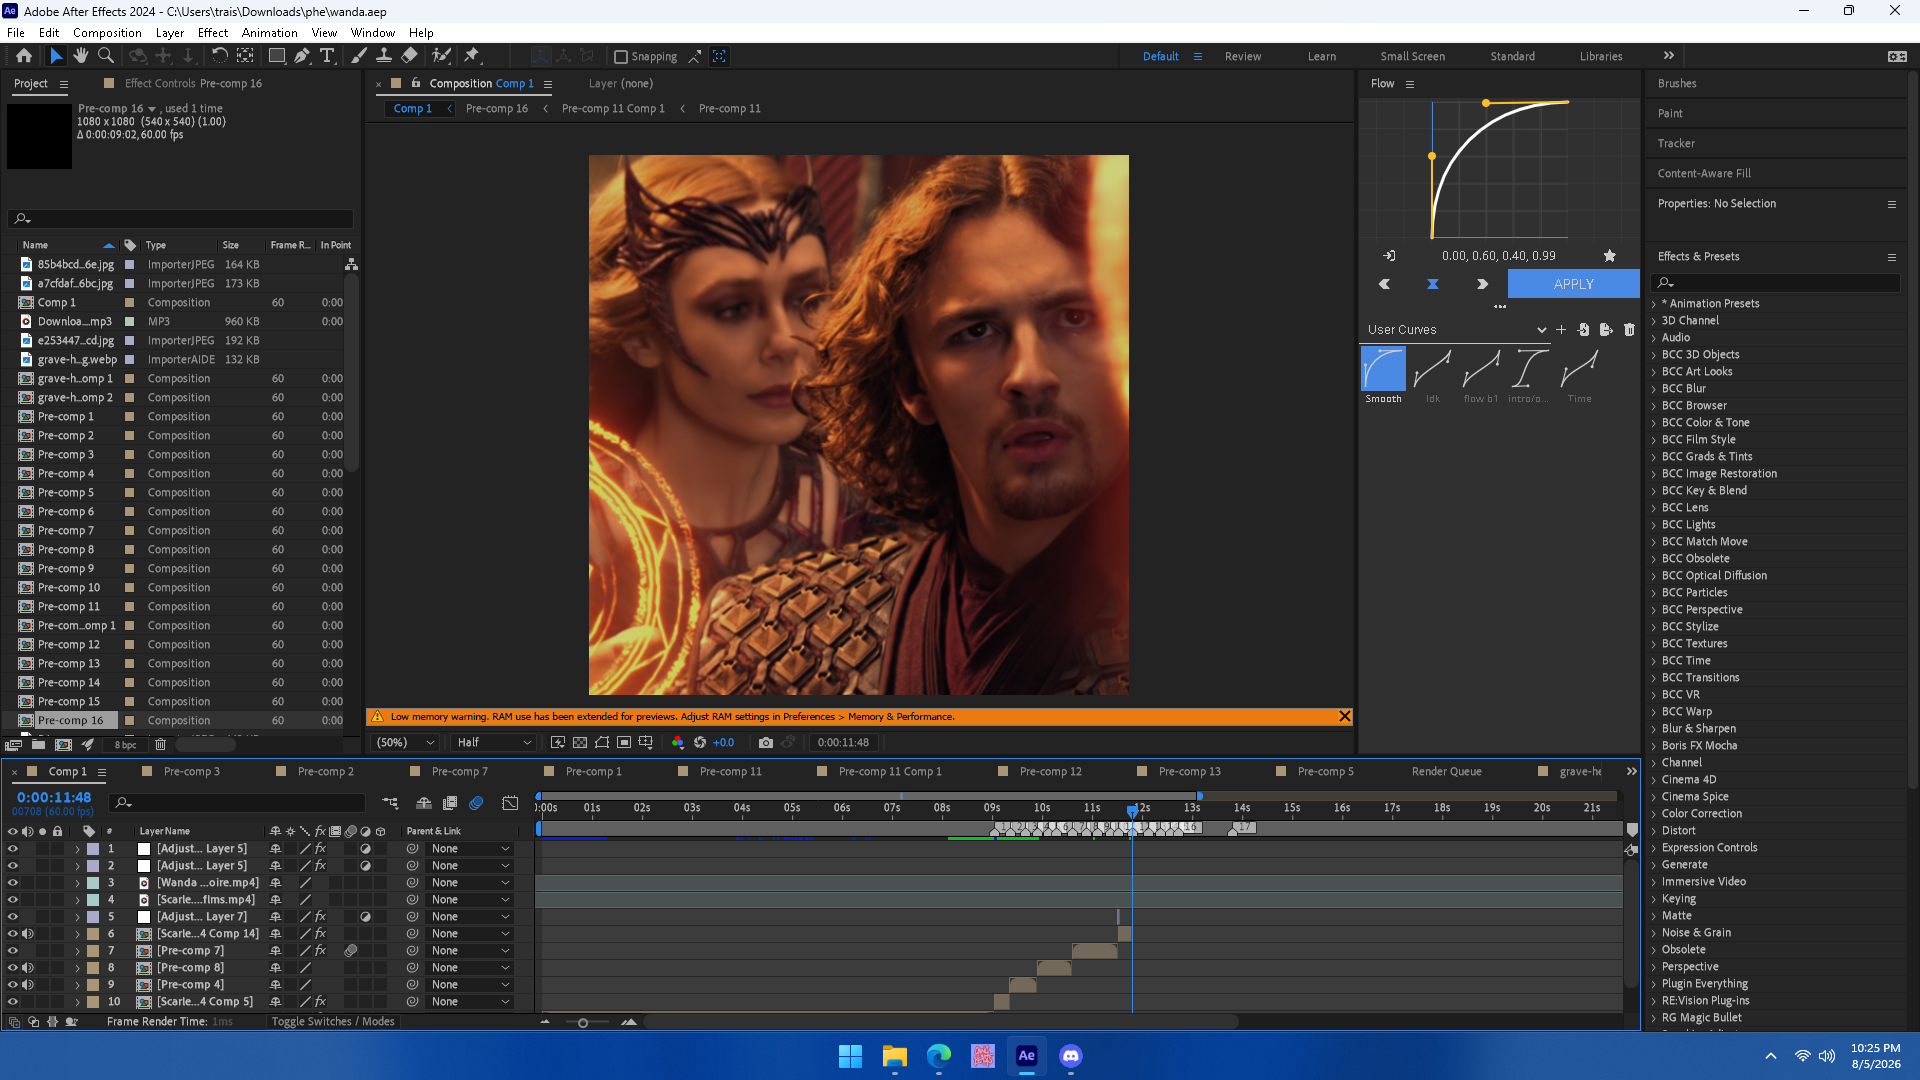Viewport: 1920px width, 1080px height.
Task: Toggle the Snapping checkbox
Action: pos(621,57)
